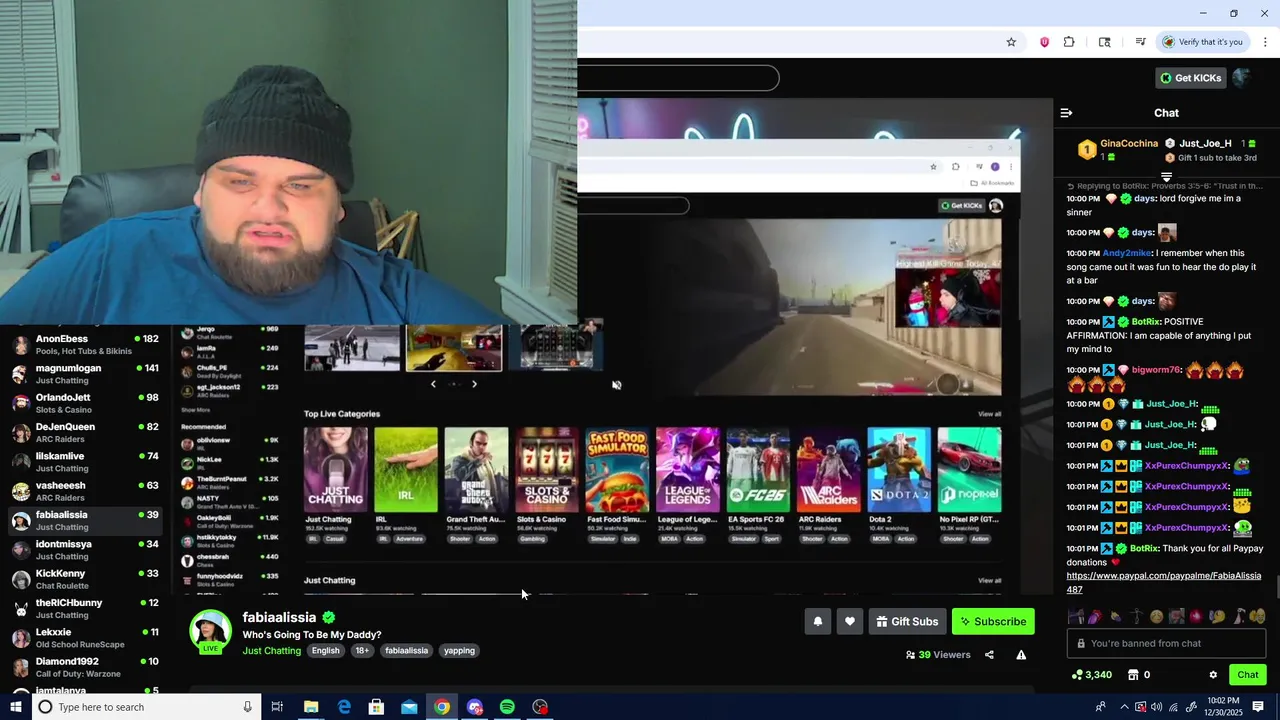1280x720 pixels.
Task: Open Lekxxie channel in sidebar
Action: point(84,638)
